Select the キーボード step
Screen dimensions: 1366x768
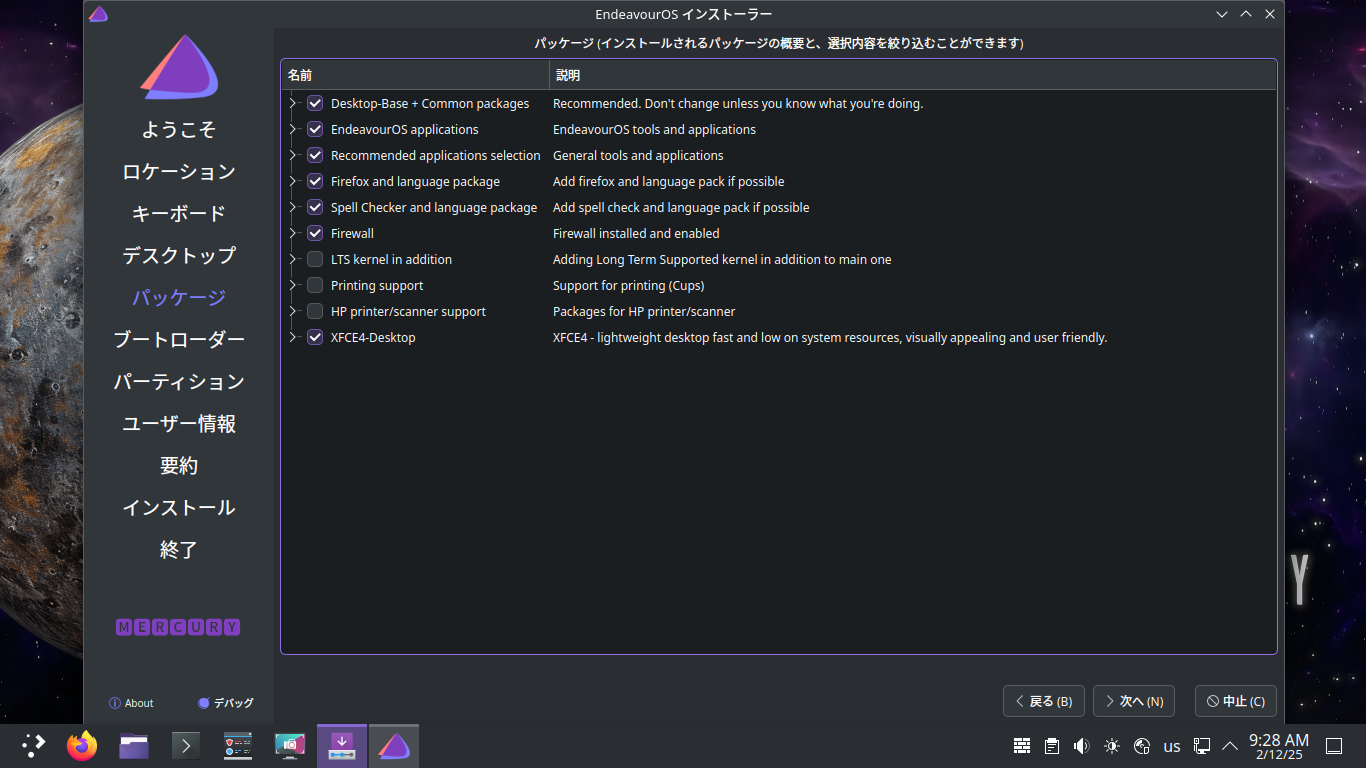[179, 214]
